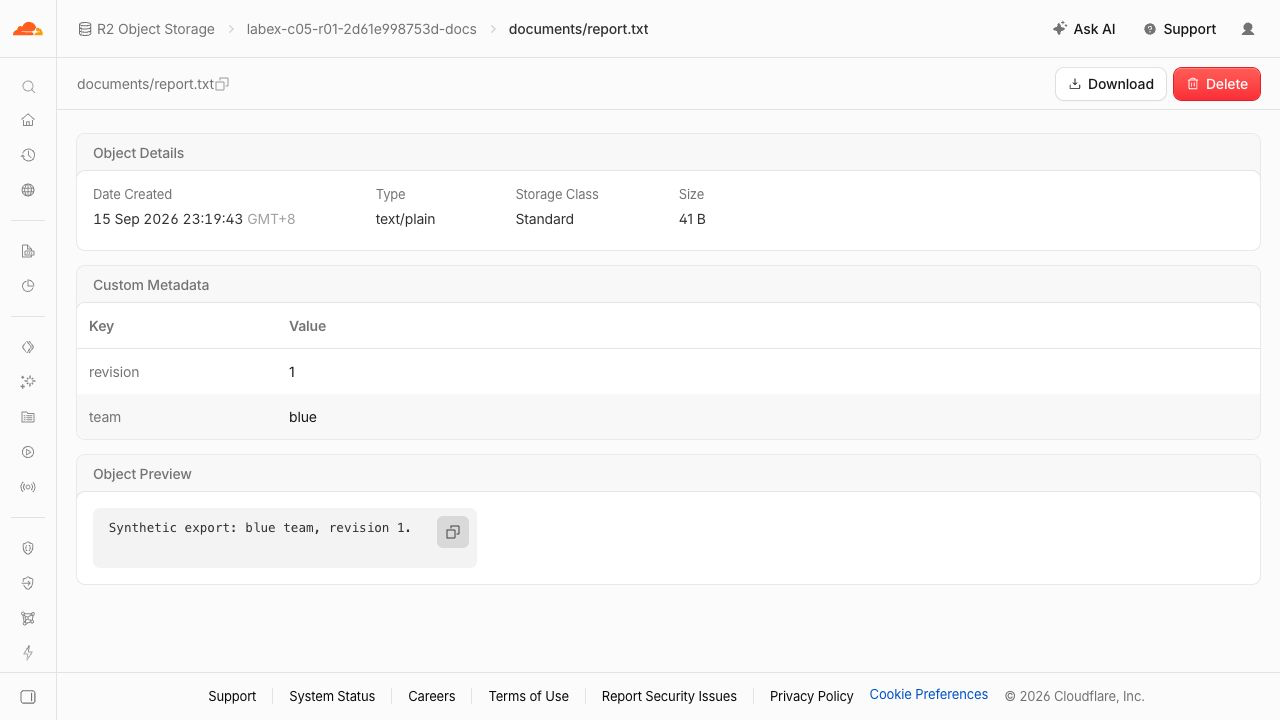
Task: Open the Privacy Policy link
Action: pyautogui.click(x=812, y=696)
